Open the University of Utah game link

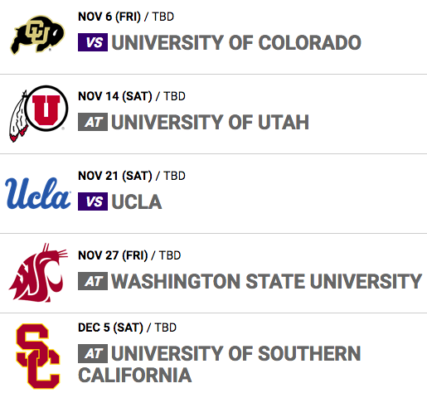click(x=210, y=122)
